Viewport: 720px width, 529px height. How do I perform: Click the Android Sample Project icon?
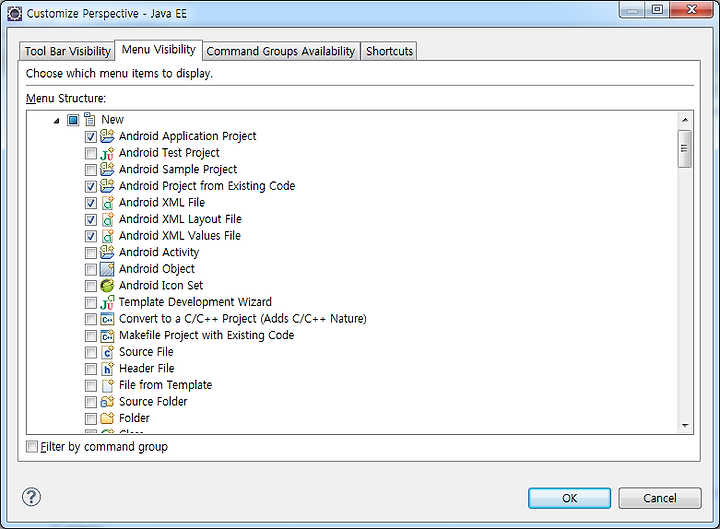[107, 169]
